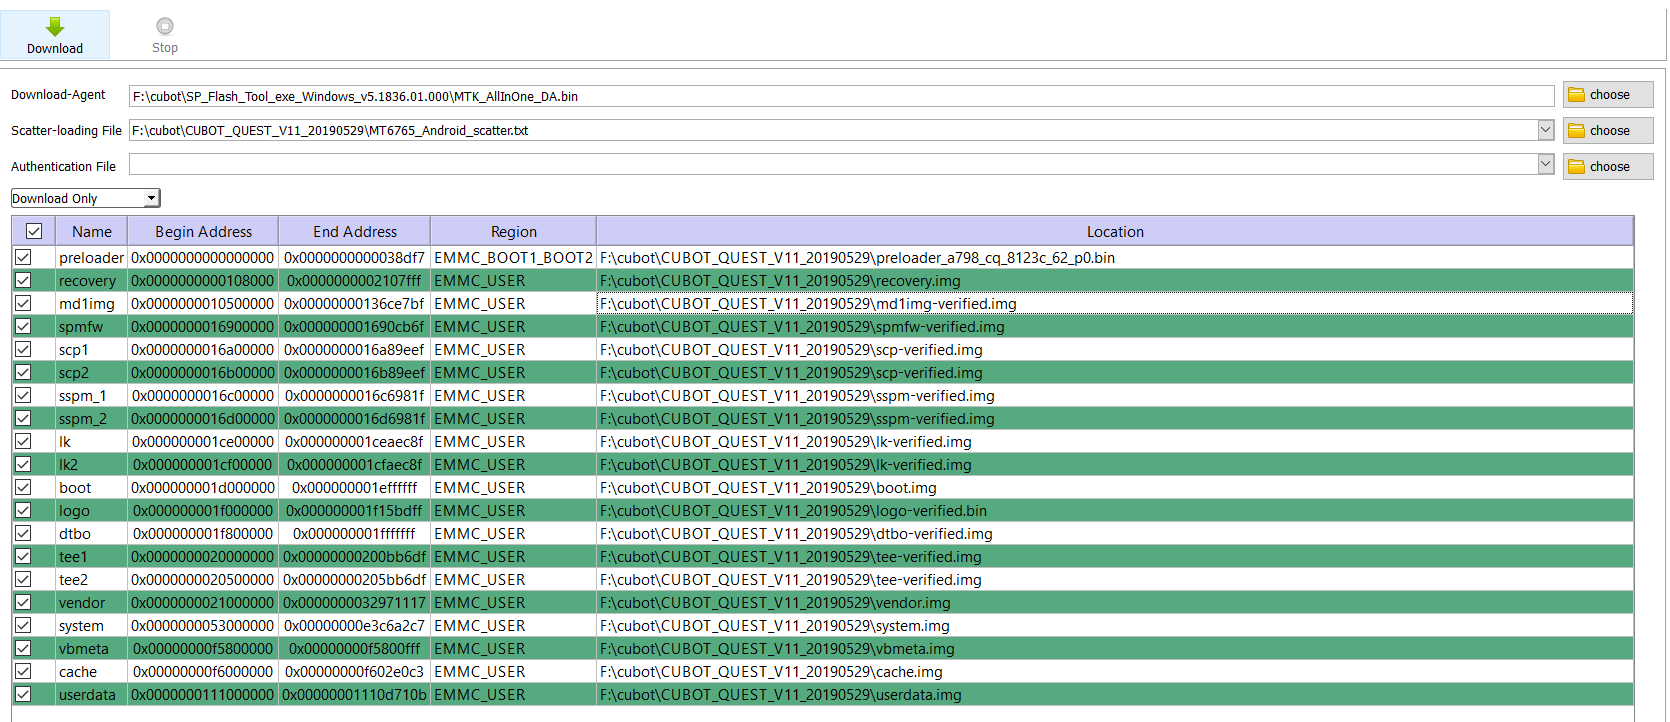Click folder icon beside Download-Agent choose button

click(x=1577, y=95)
